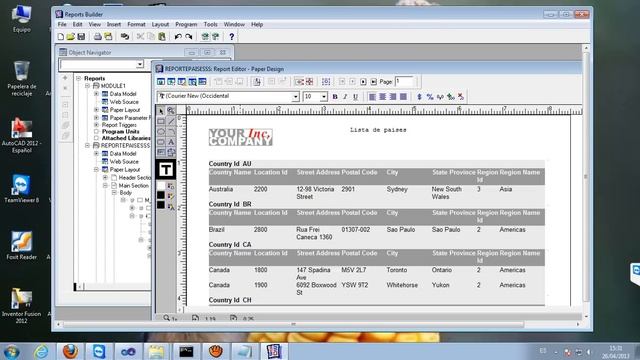This screenshot has height=360, width=640.
Task: Print the report using the printer icon
Action: [98, 37]
